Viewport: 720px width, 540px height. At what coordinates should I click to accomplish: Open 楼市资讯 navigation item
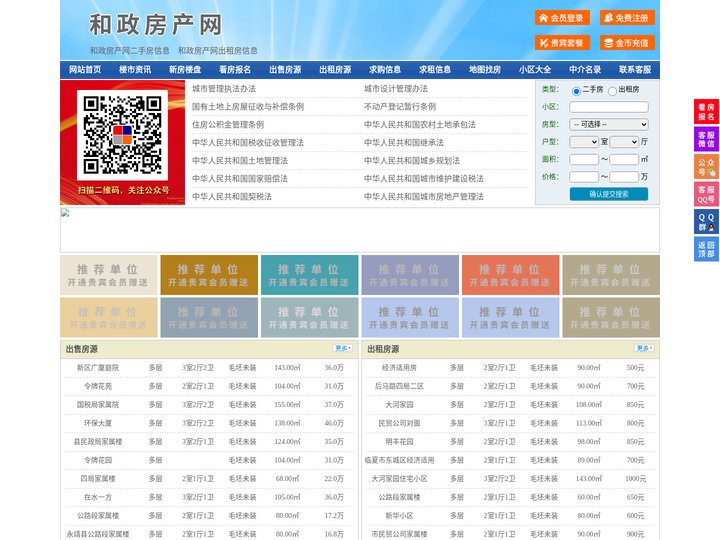click(135, 70)
